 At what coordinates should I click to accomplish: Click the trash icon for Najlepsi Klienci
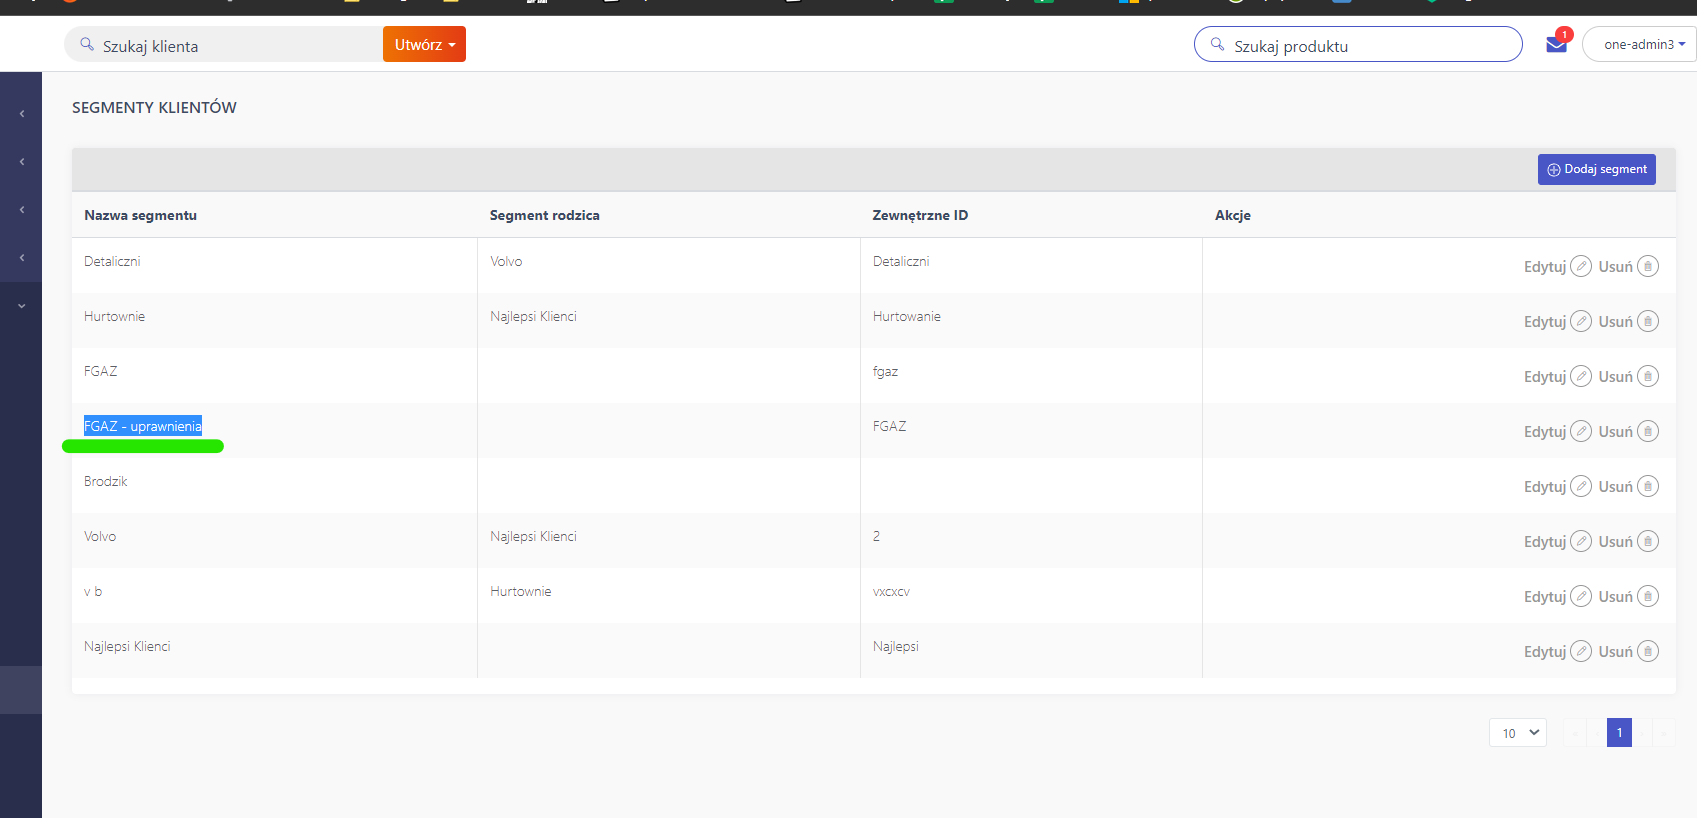(x=1648, y=651)
